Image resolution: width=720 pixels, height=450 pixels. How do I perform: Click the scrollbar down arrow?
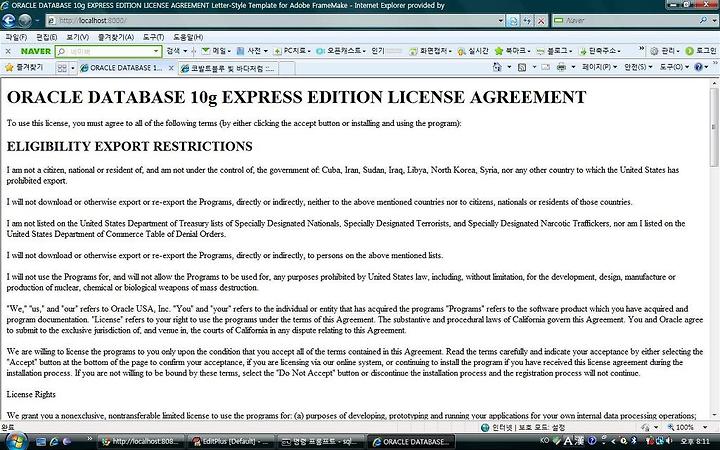714,415
